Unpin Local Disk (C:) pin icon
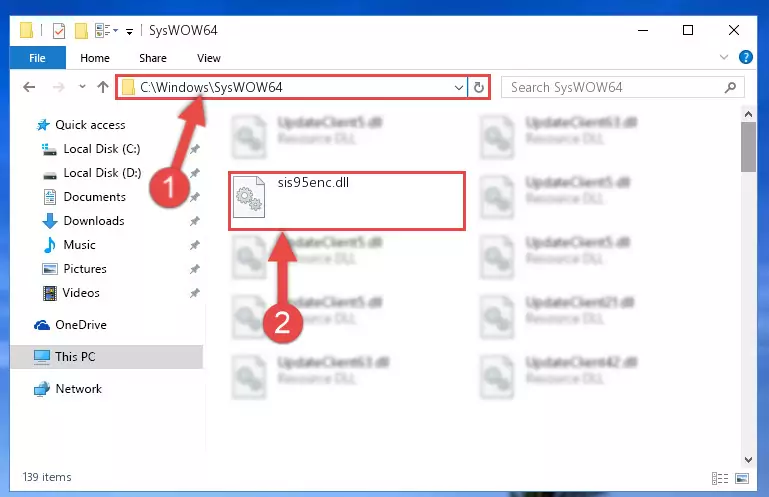Screen dimensions: 769x497 pos(195,149)
